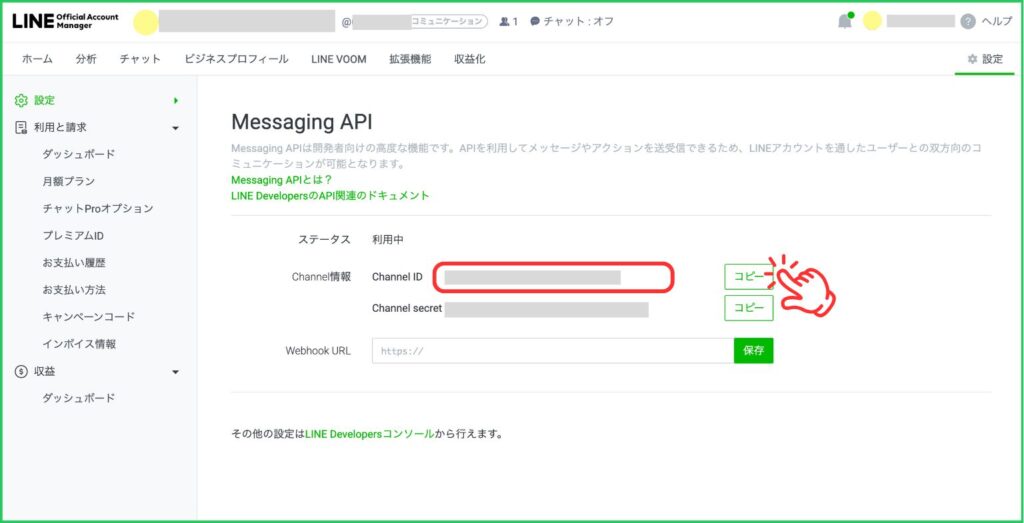This screenshot has width=1024, height=523.
Task: Select チャットProオプション in the sidebar
Action: pyautogui.click(x=98, y=209)
